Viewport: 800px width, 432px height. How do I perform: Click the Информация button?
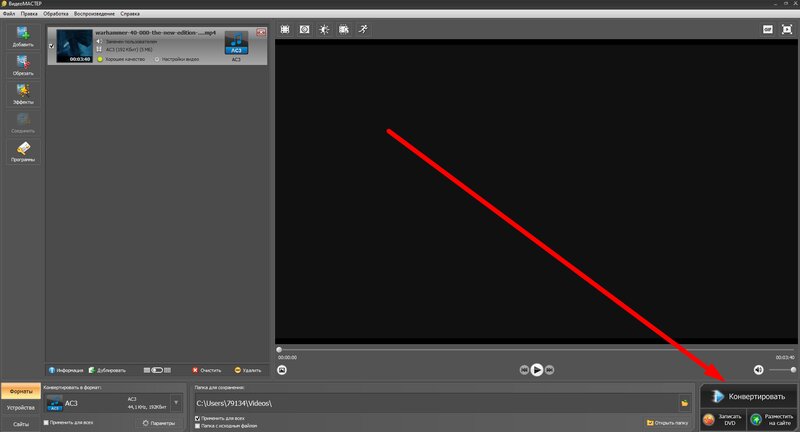point(66,370)
